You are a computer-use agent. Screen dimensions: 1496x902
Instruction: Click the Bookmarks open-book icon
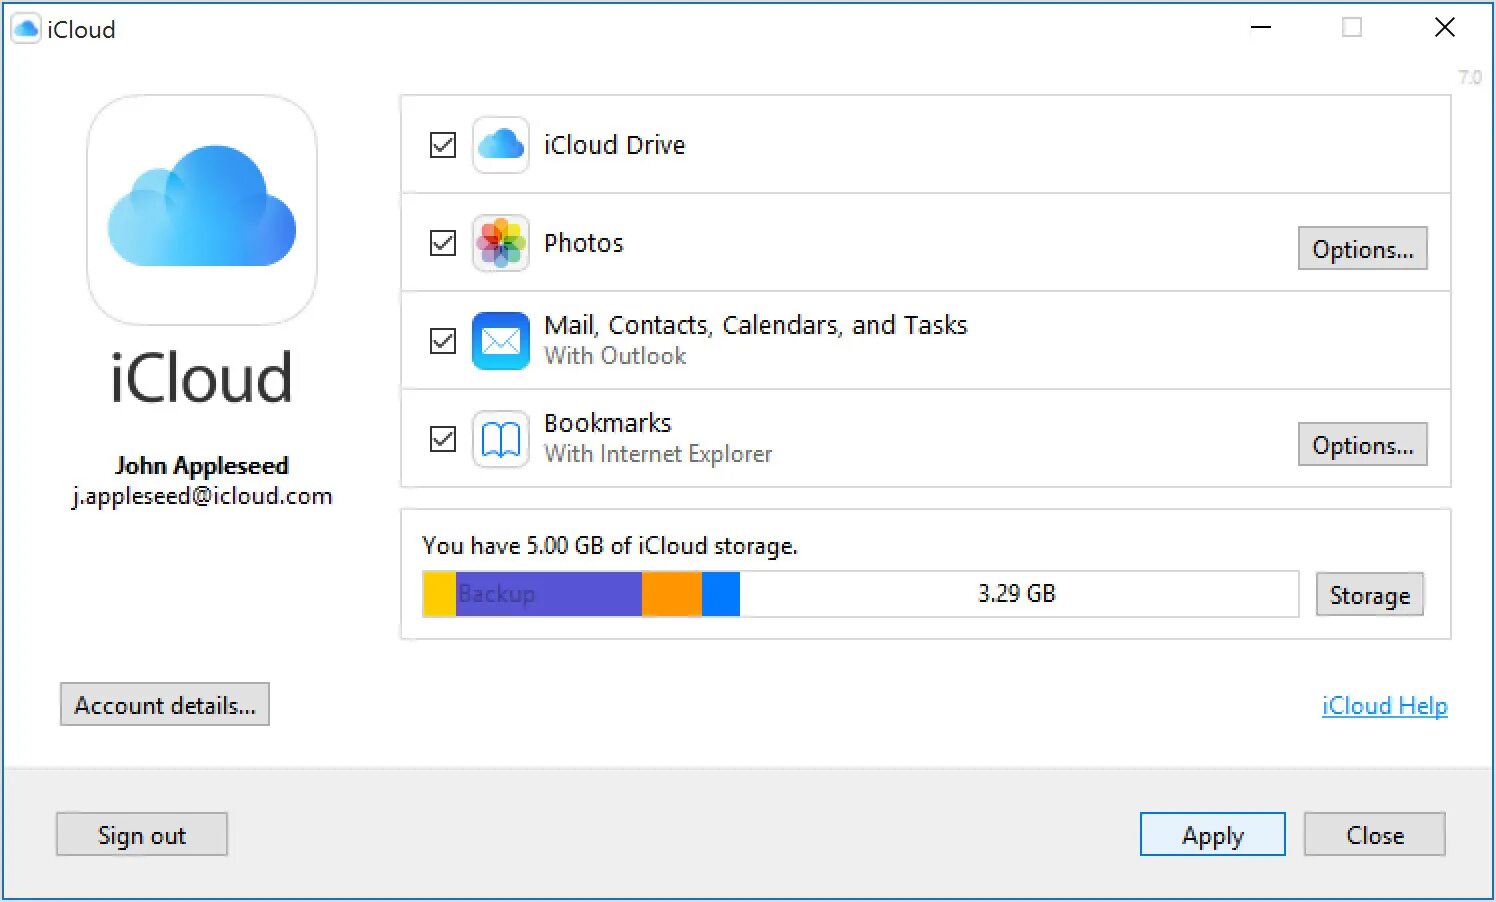coord(500,439)
